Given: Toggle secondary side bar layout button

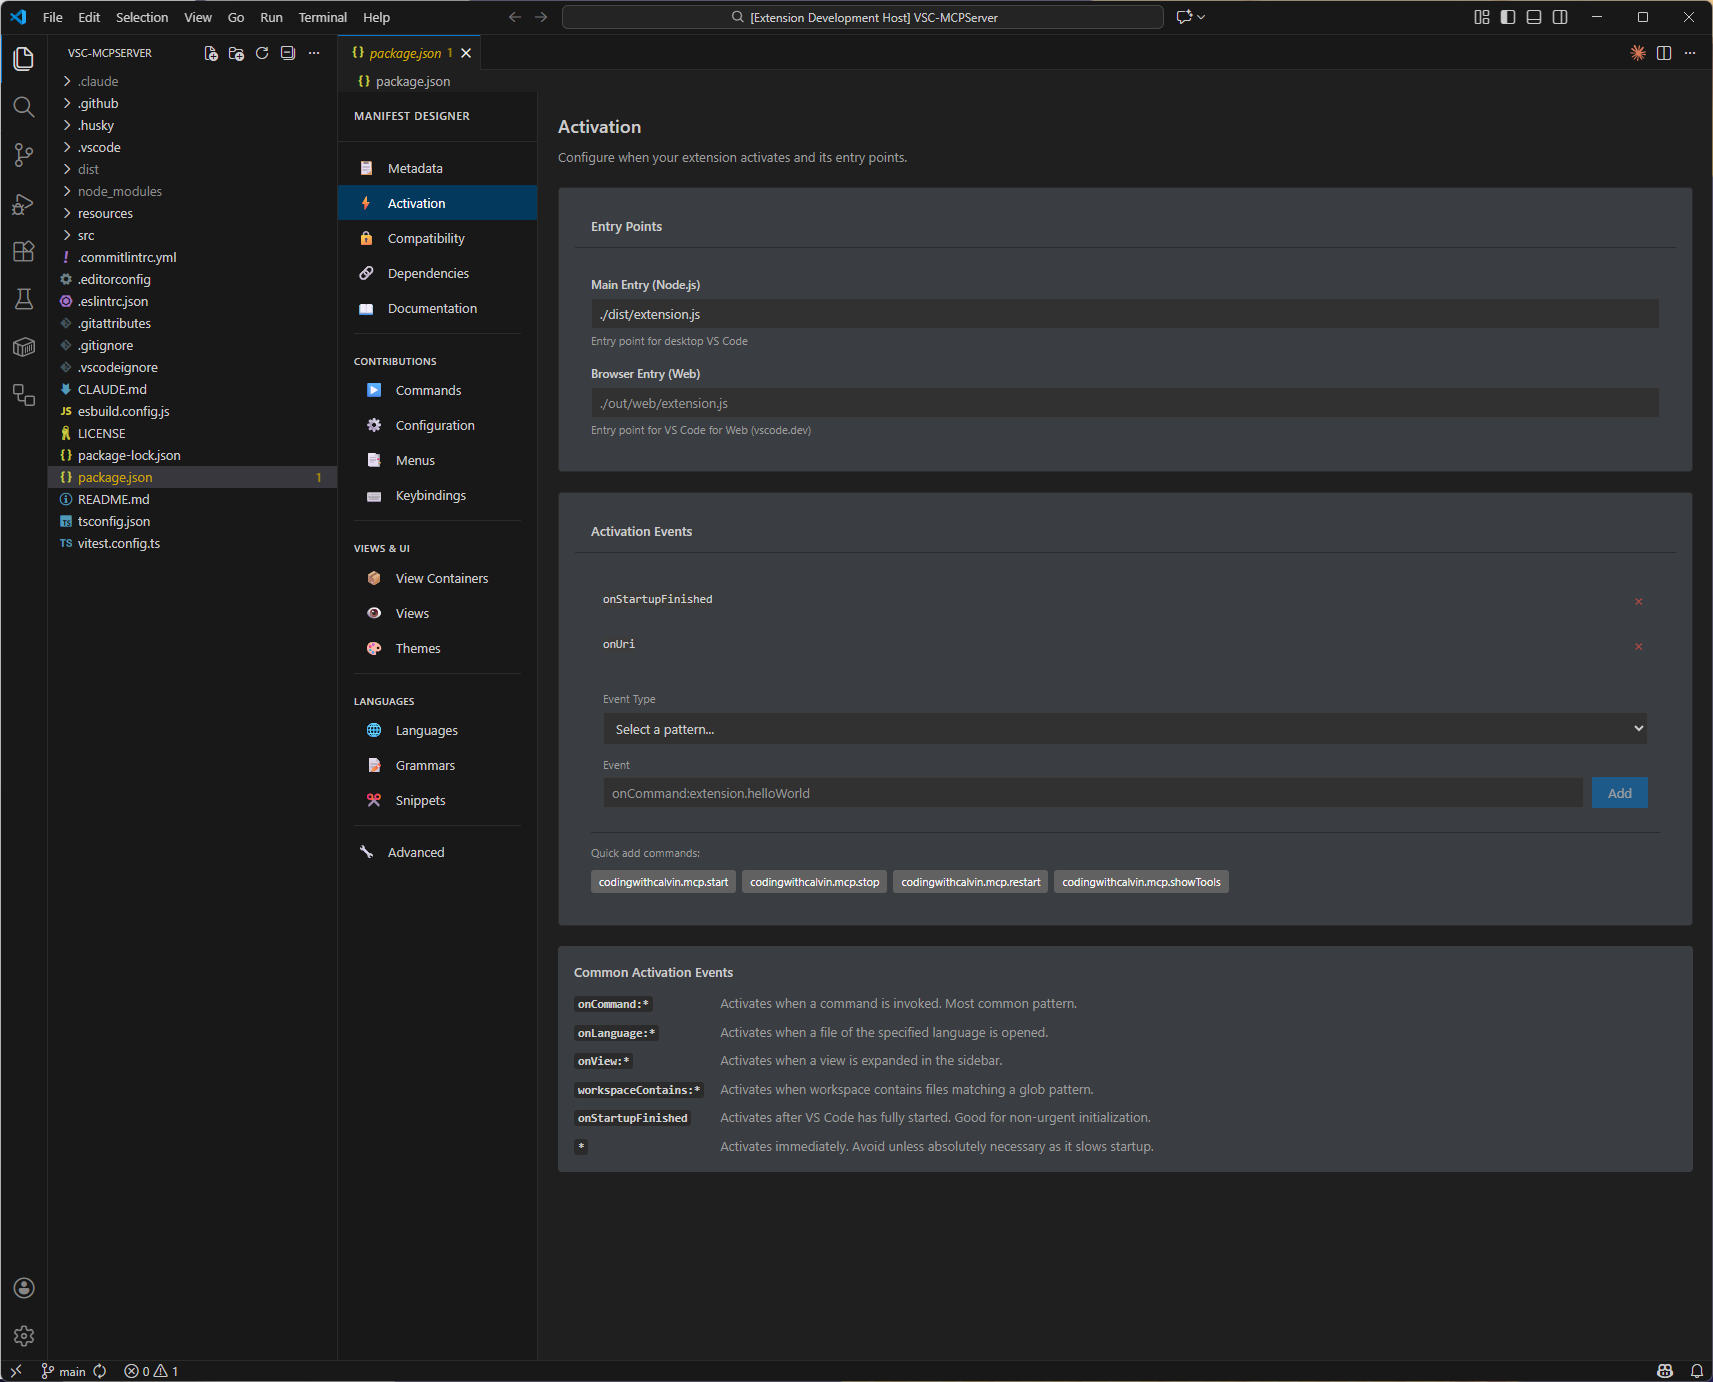Looking at the screenshot, I should click(x=1560, y=17).
